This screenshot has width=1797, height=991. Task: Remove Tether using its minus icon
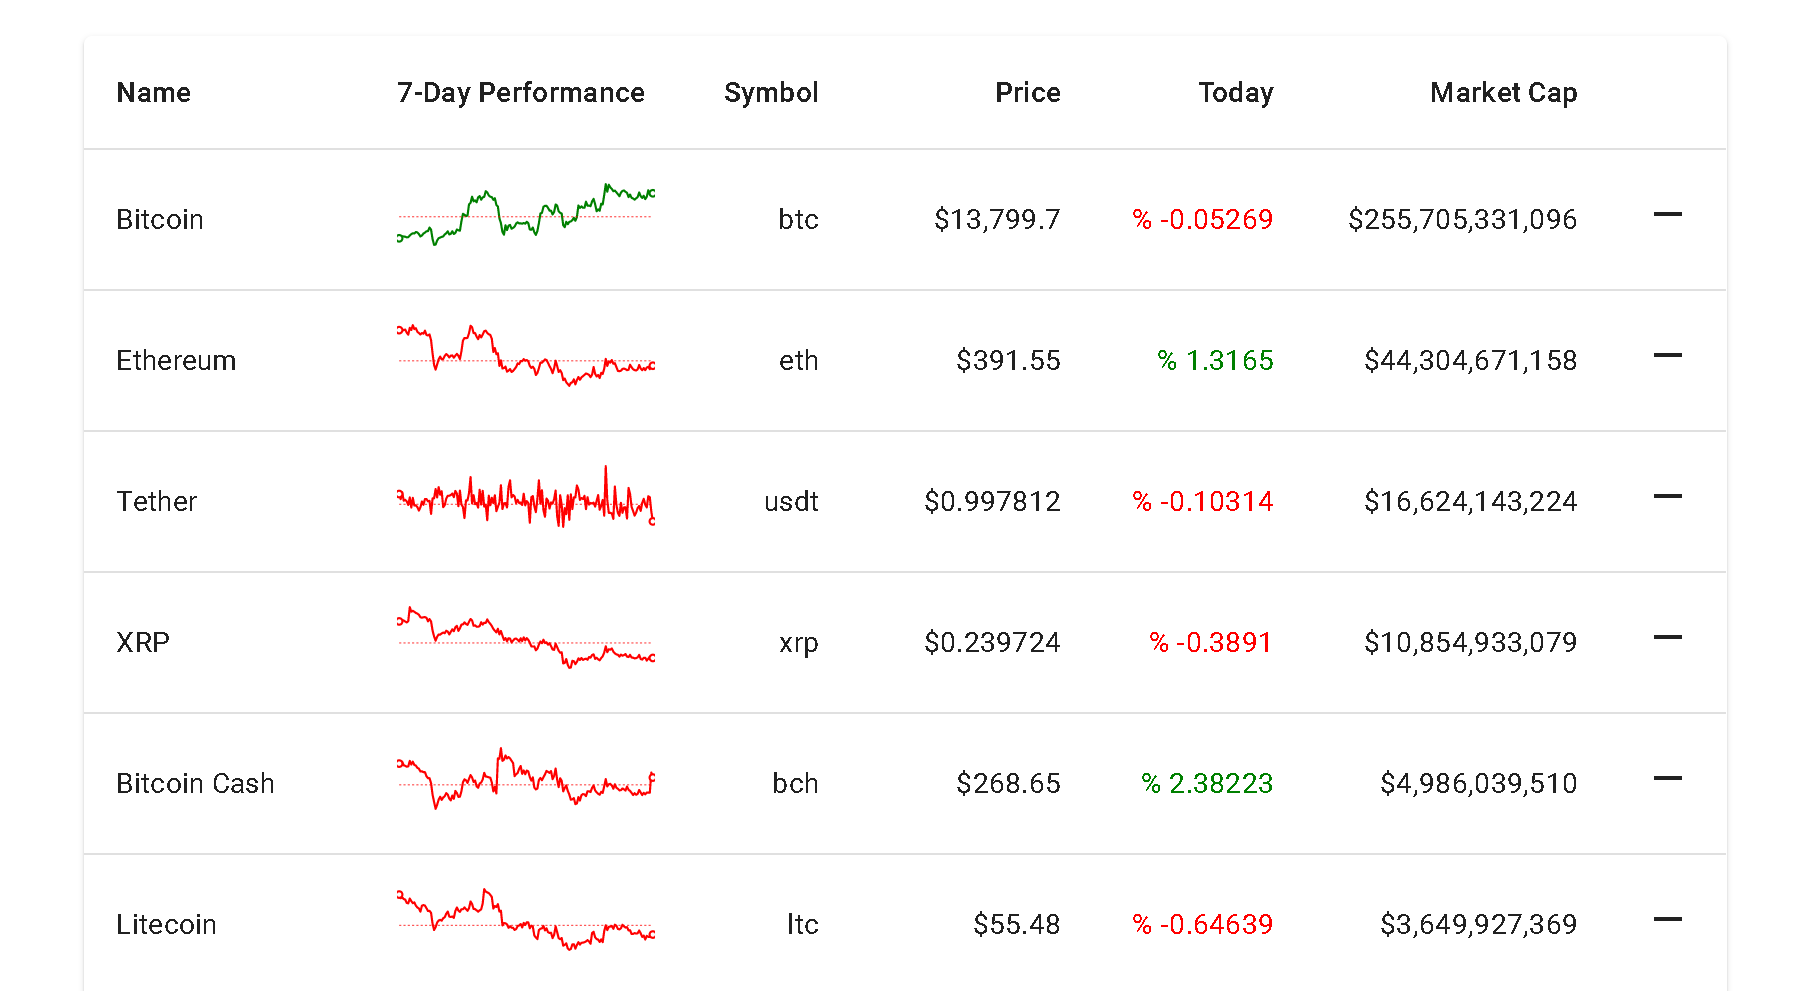click(x=1667, y=496)
